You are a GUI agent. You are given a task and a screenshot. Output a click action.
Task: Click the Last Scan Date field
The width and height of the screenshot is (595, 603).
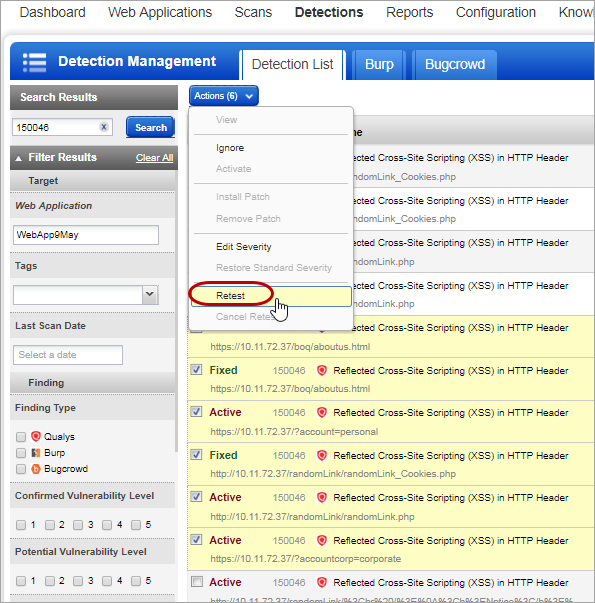coord(68,355)
